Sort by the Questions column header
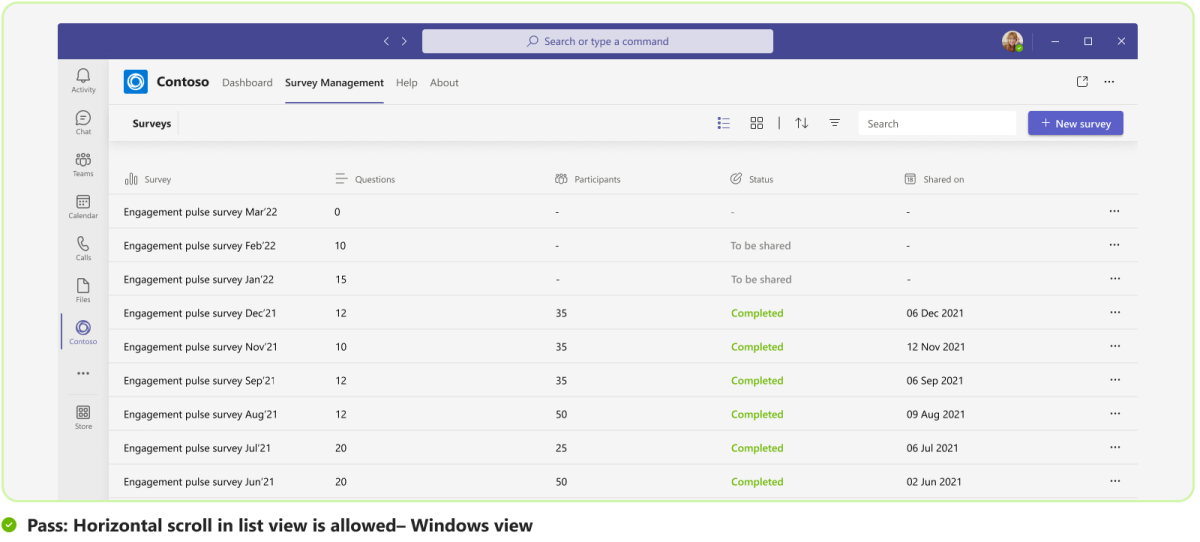The width and height of the screenshot is (1200, 542). coord(365,179)
